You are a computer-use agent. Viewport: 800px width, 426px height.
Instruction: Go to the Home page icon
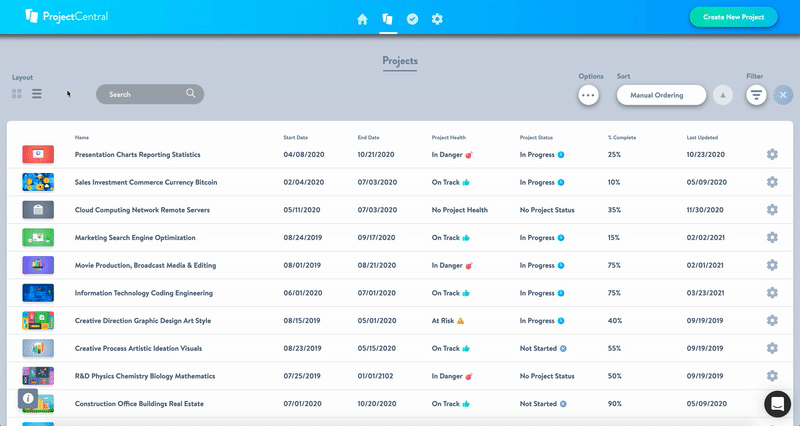[362, 19]
